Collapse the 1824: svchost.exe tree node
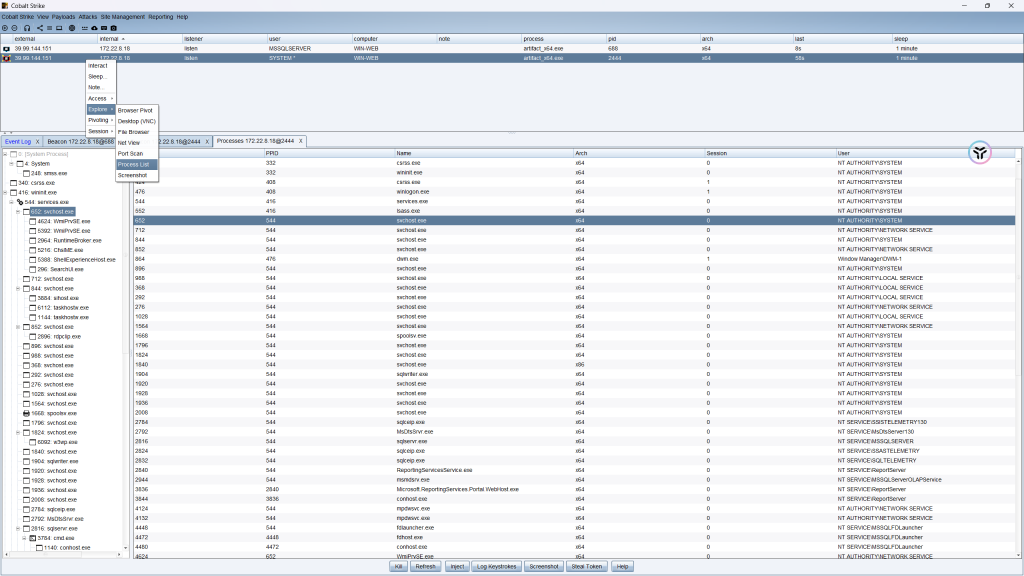The width and height of the screenshot is (1024, 576). coord(18,432)
